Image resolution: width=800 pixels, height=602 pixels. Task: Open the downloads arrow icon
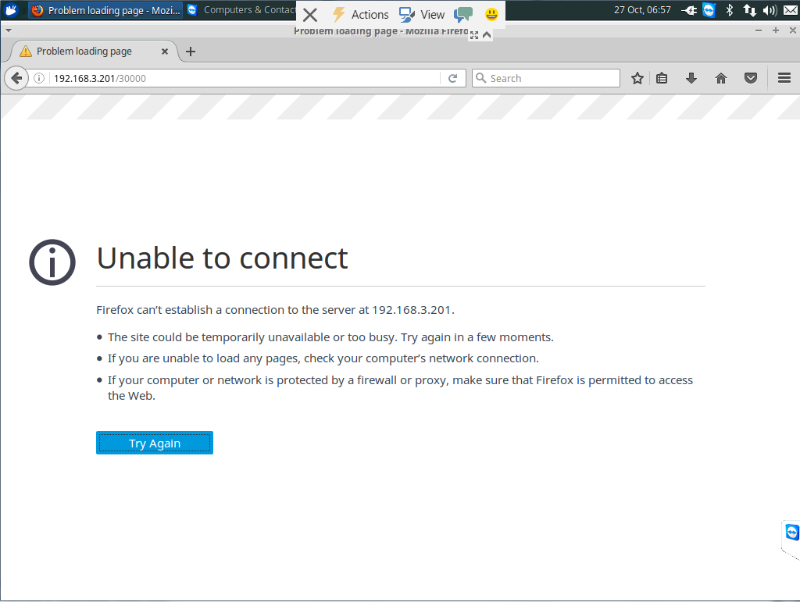point(691,78)
